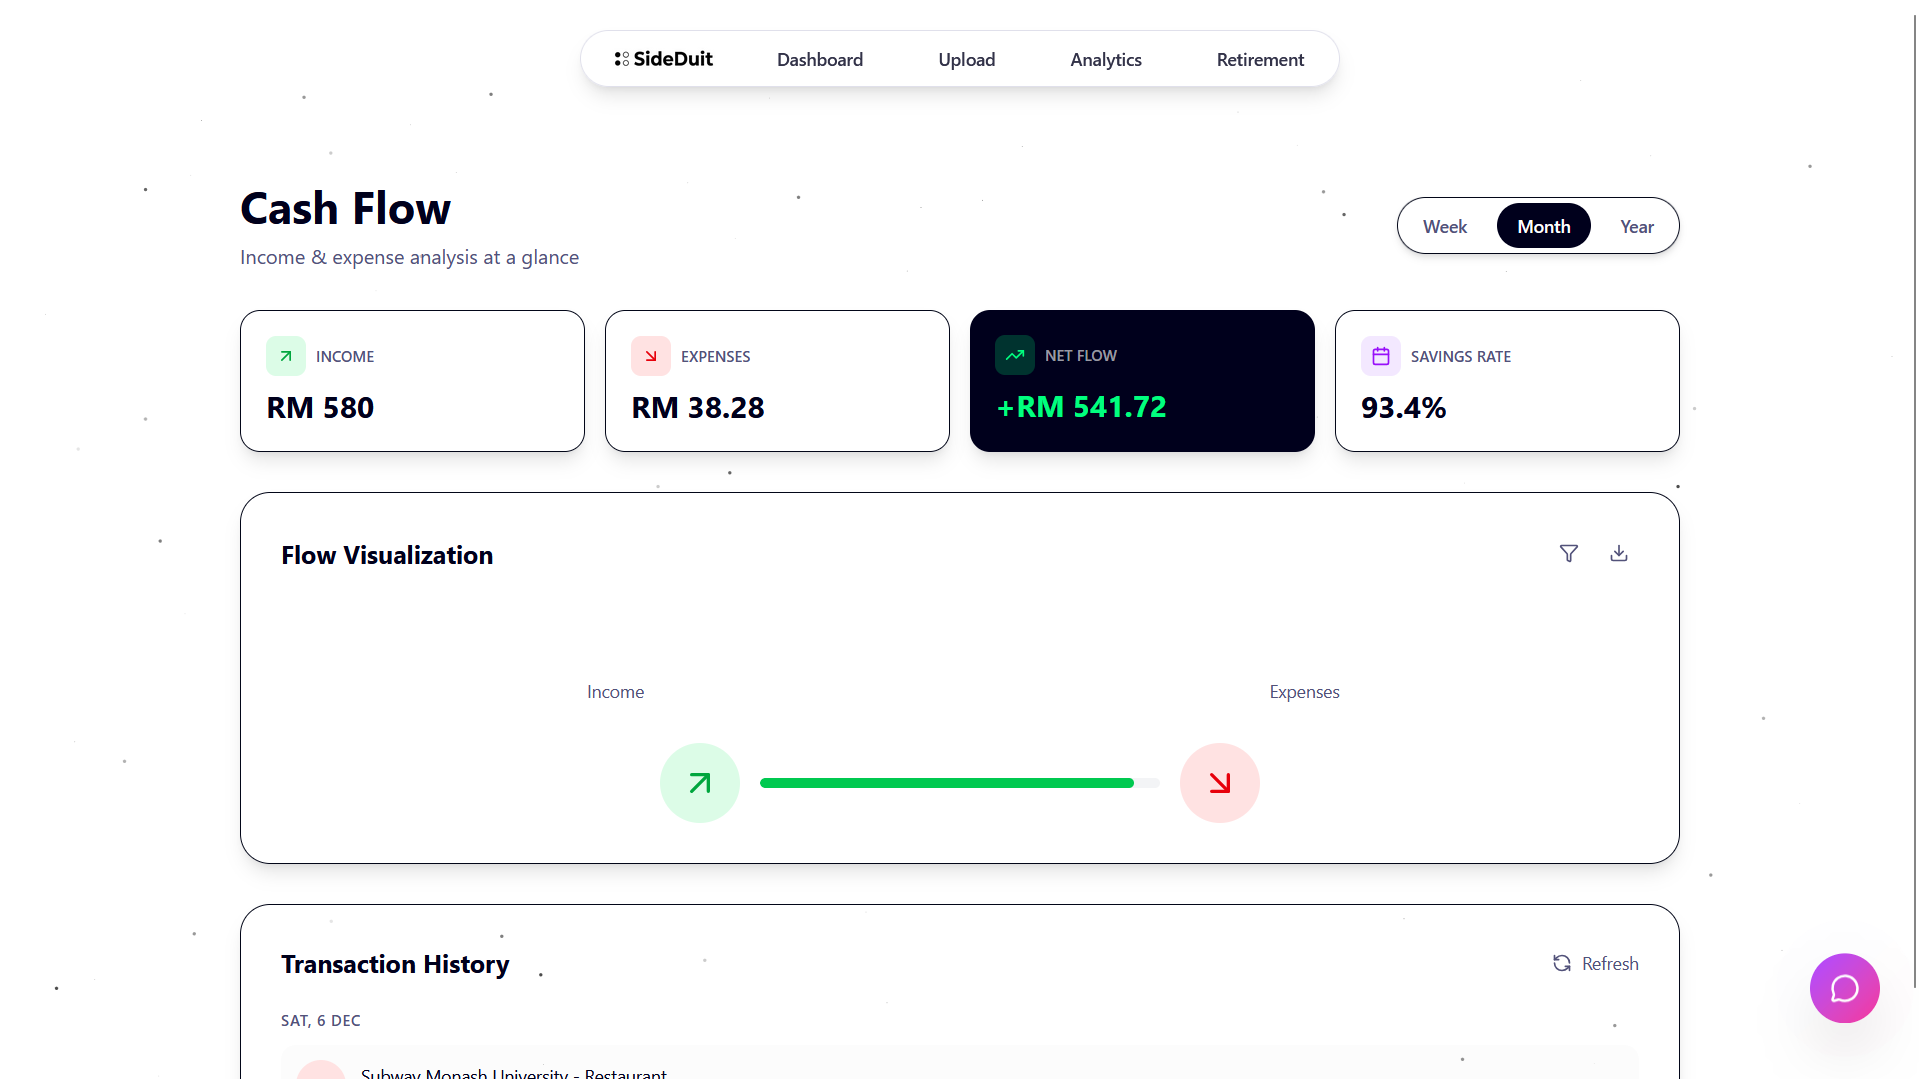Click the page vertical scrollbar
This screenshot has width=1919, height=1079.
[1914, 500]
